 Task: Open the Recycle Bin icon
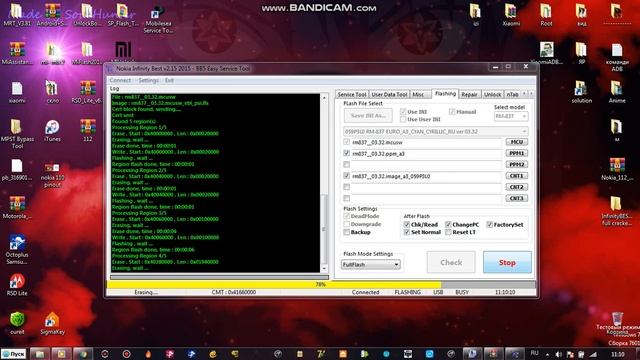[x=617, y=323]
